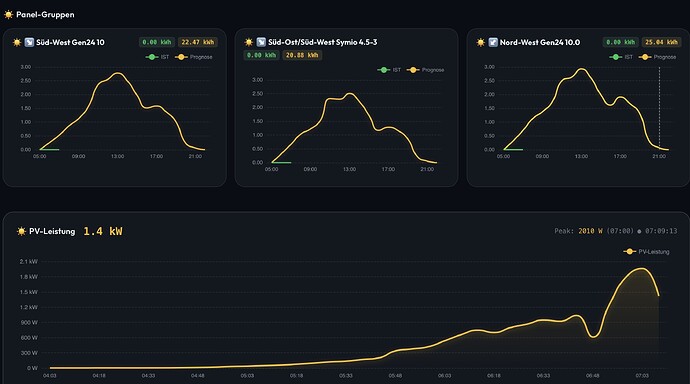Click the 07:09:13 timestamp
Screen dimensions: 690x384
661,231
